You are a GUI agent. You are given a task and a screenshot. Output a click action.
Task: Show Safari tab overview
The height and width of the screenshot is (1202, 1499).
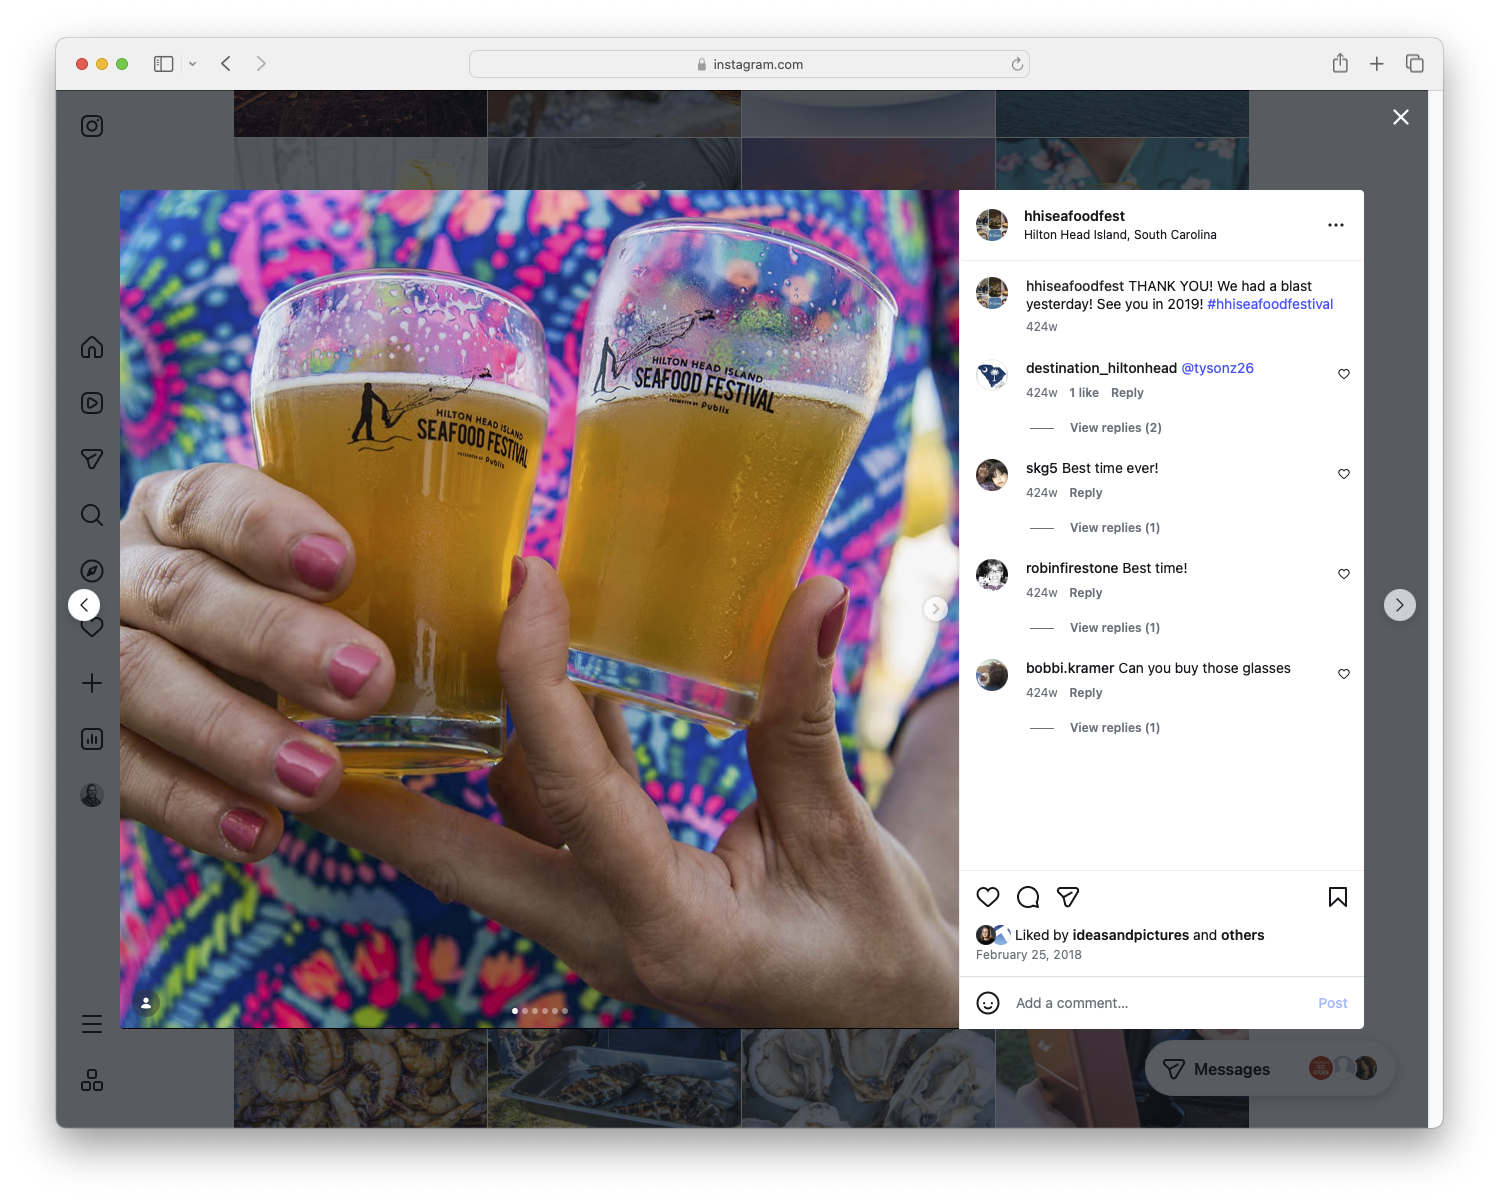(x=1414, y=64)
